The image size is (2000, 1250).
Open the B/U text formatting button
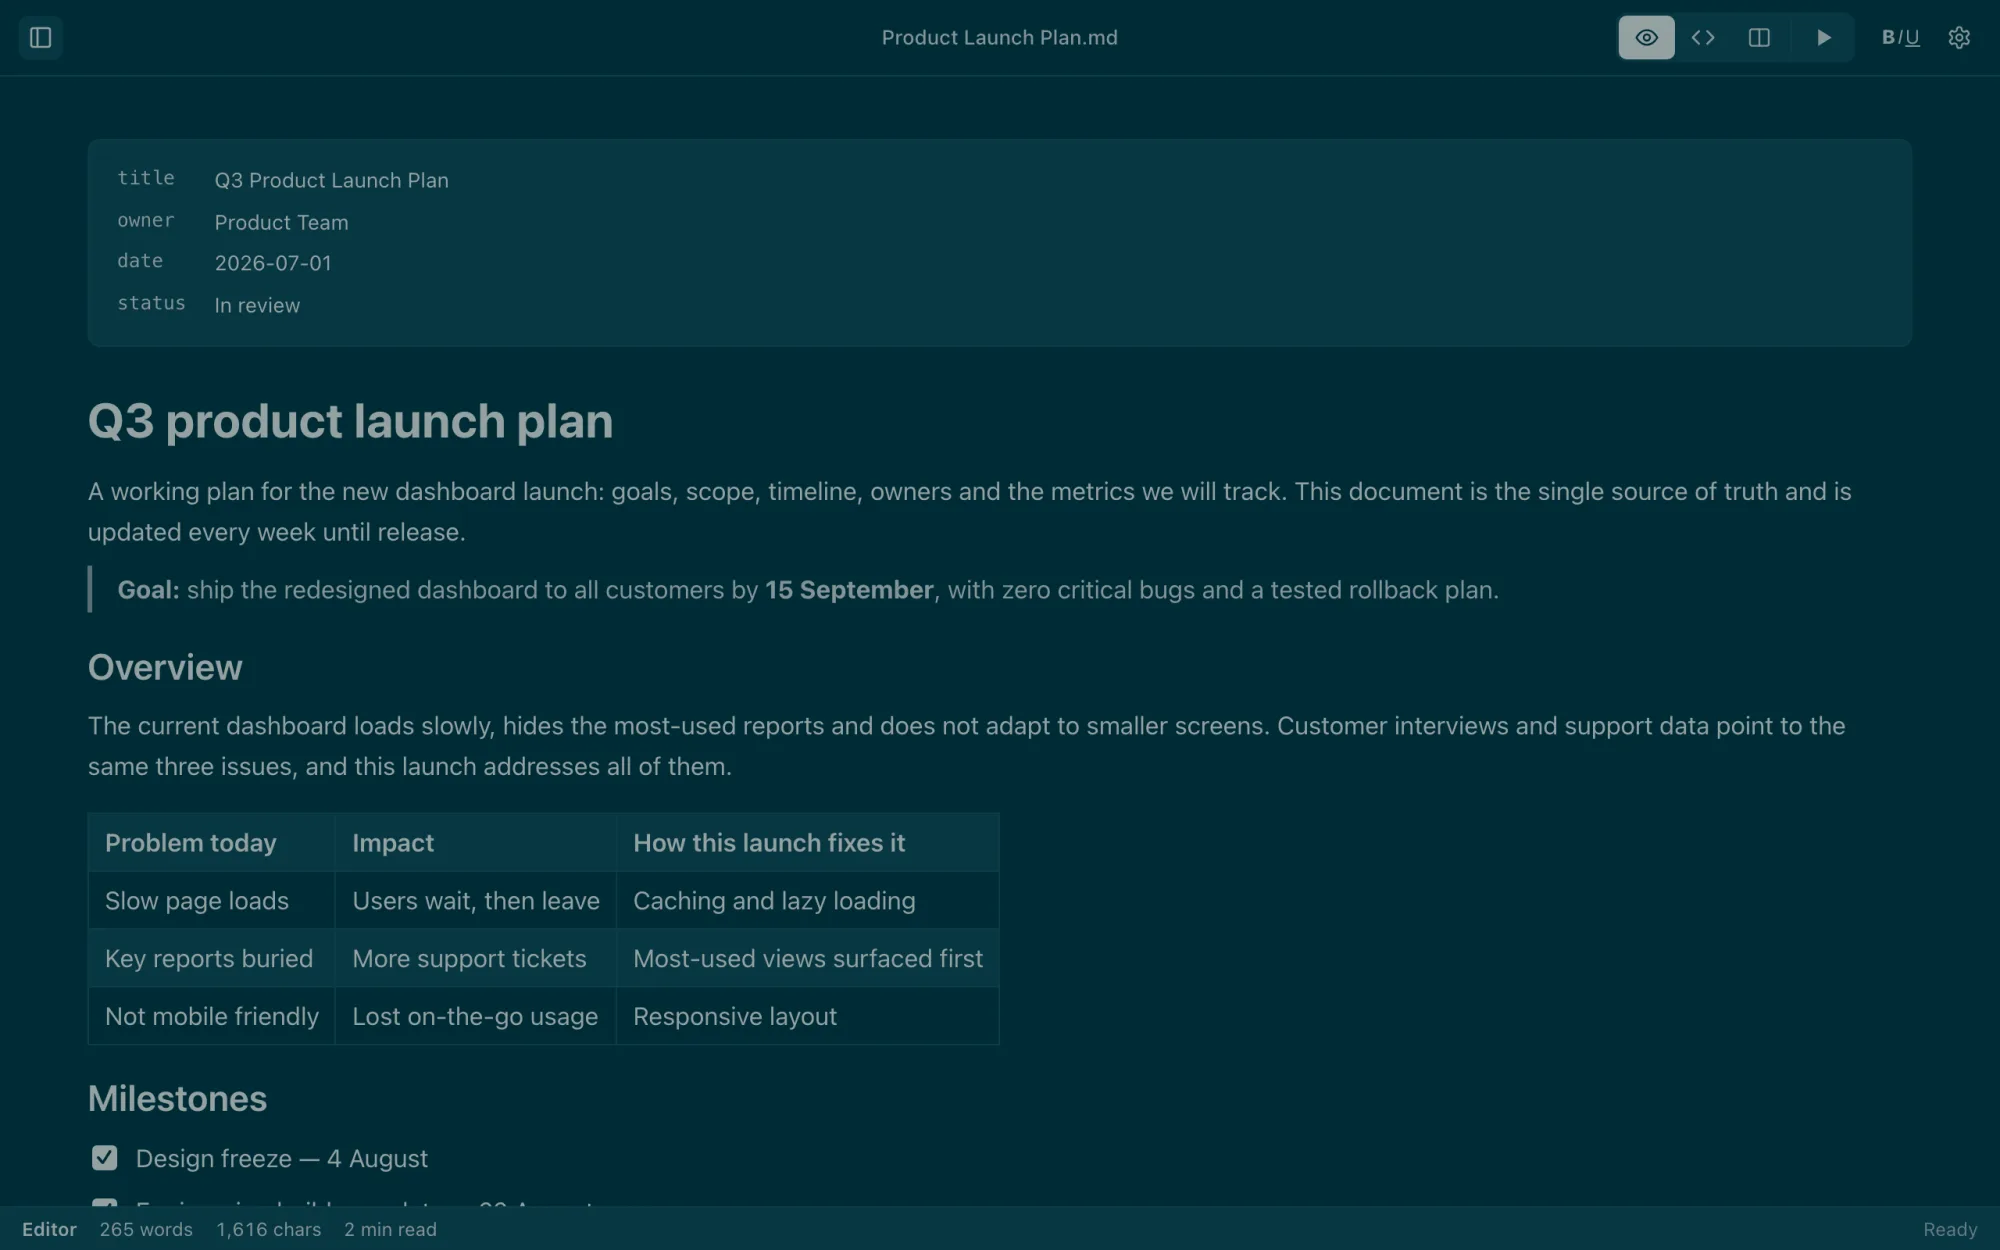point(1900,38)
